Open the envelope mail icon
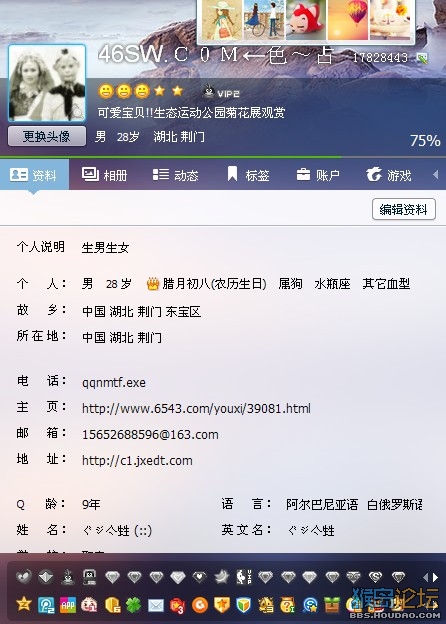The height and width of the screenshot is (624, 446). click(156, 605)
